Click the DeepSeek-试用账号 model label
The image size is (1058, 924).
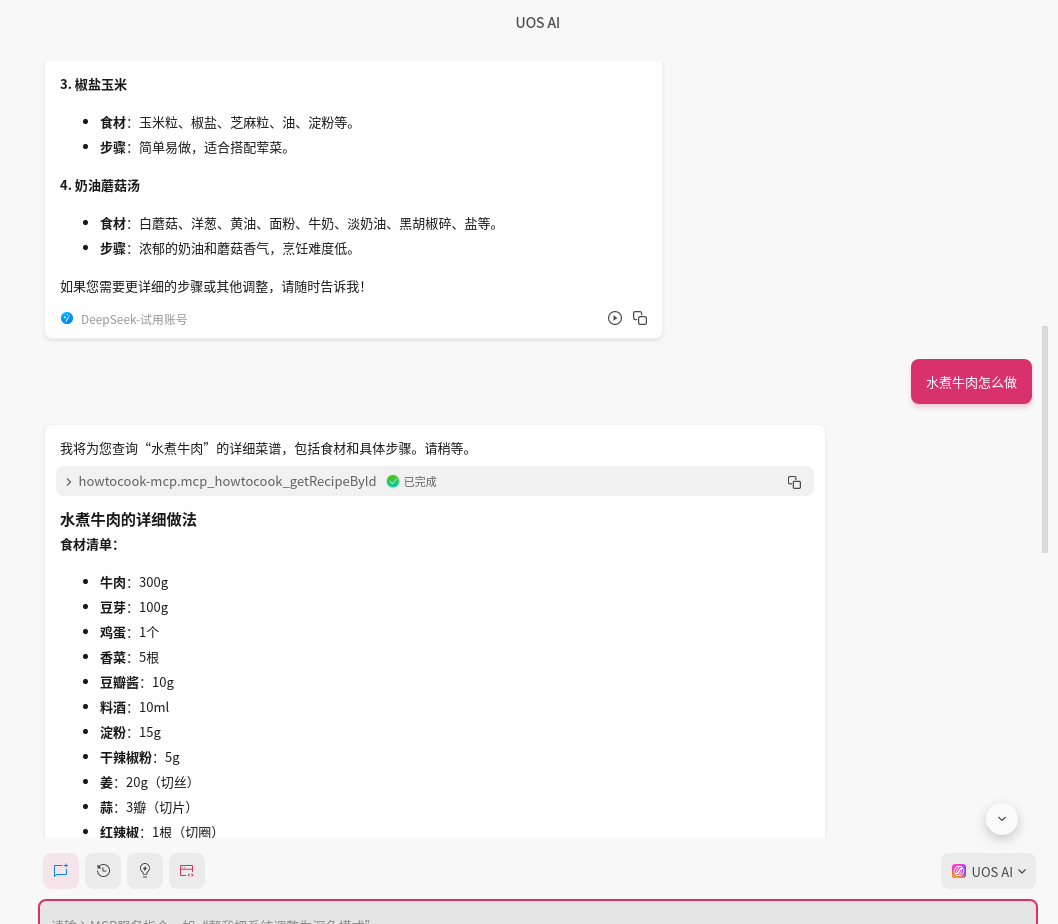(x=134, y=319)
